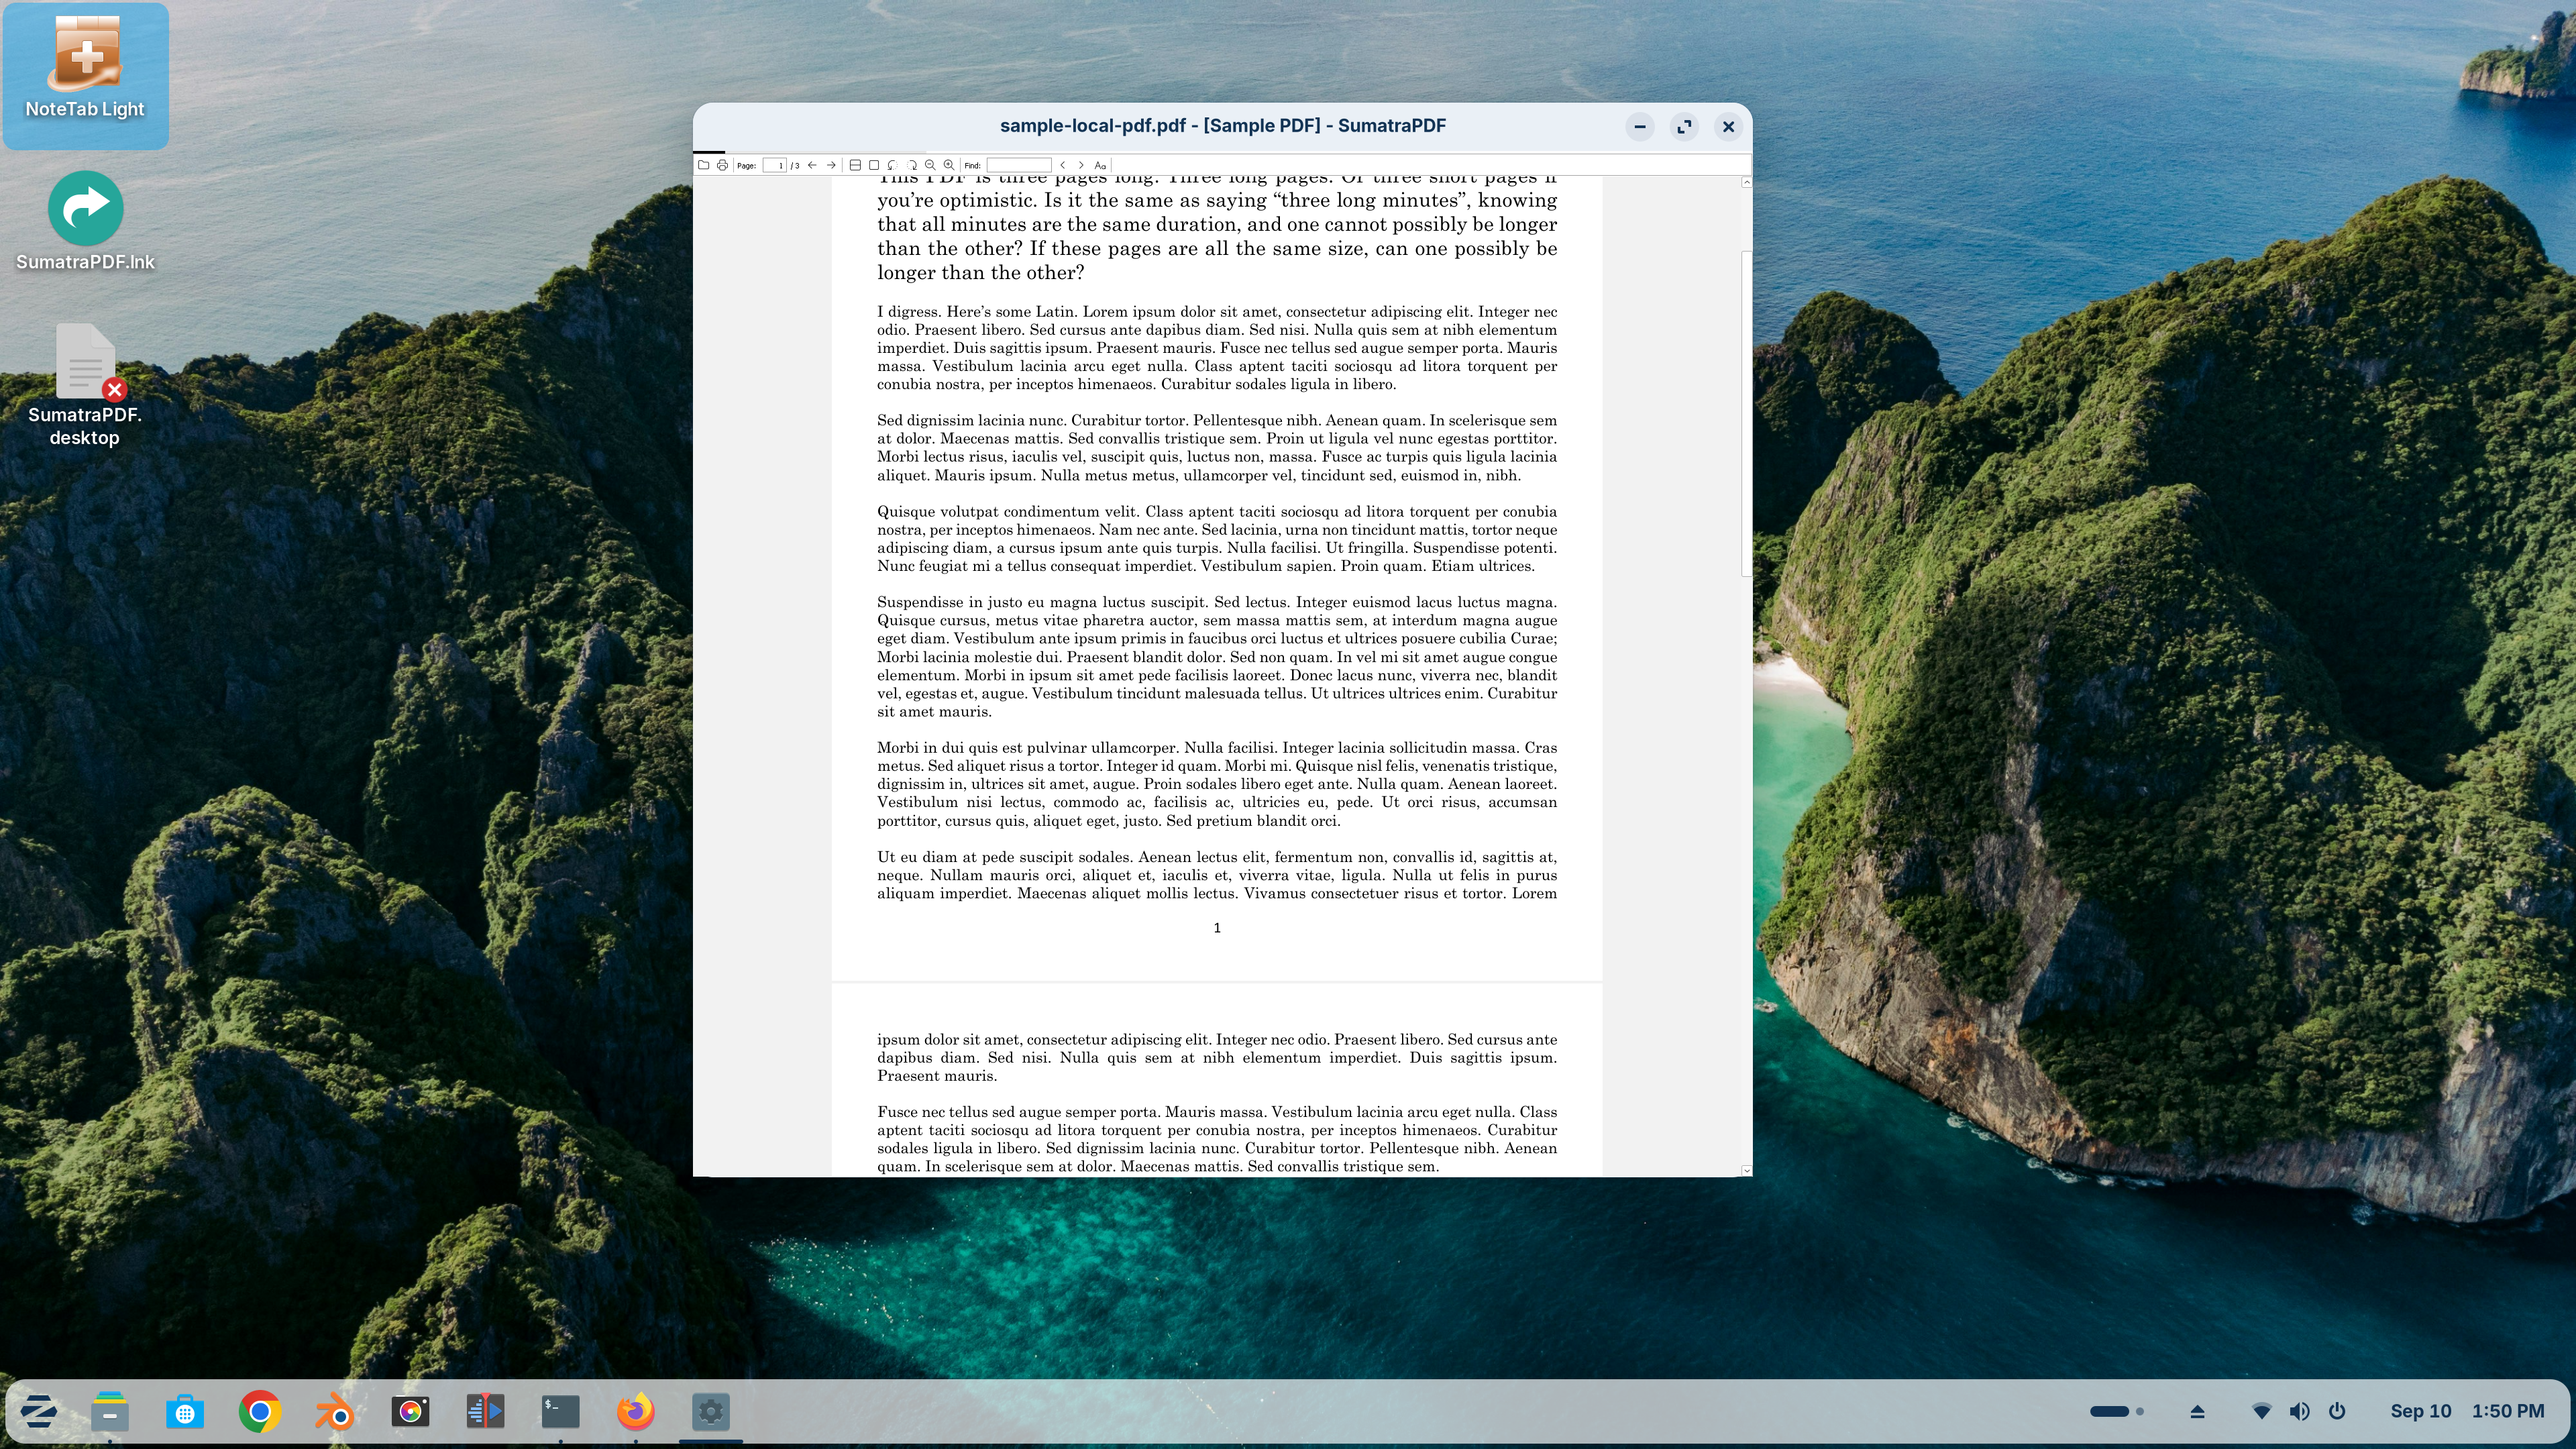This screenshot has width=2576, height=1449.
Task: Click the eject removable drive tray icon
Action: (x=2197, y=1411)
